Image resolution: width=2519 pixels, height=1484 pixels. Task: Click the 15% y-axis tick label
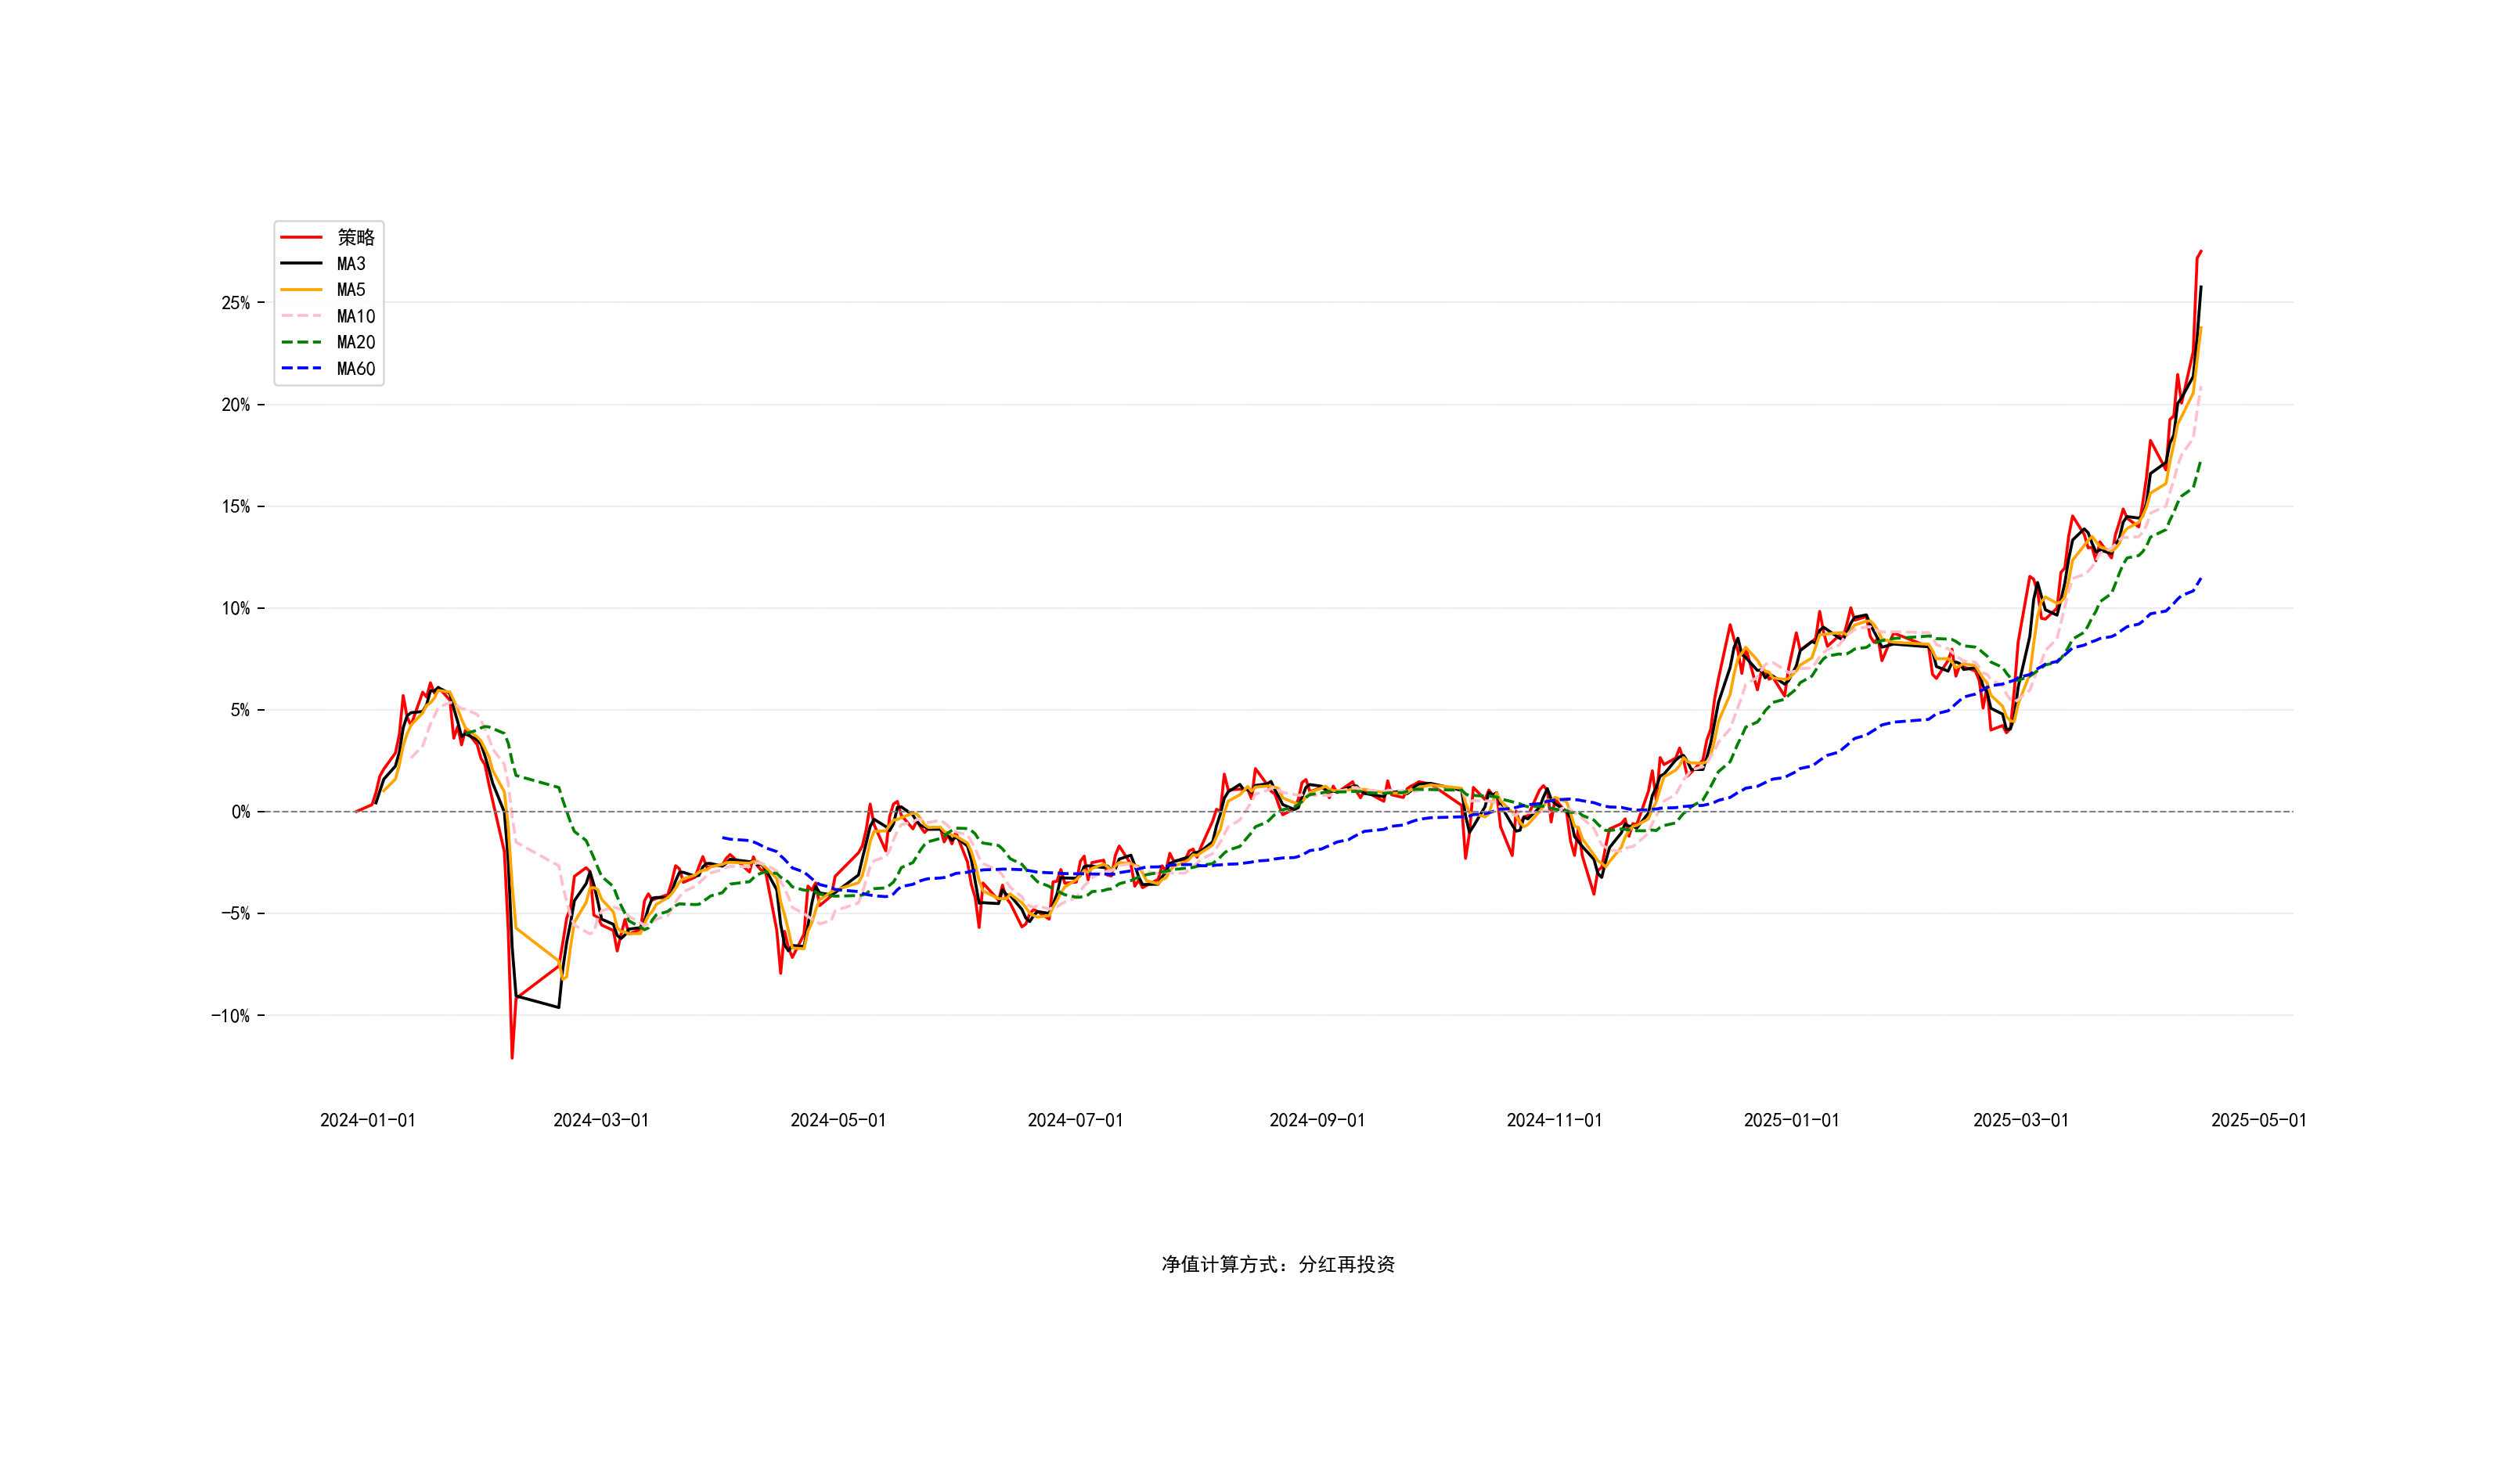point(236,507)
